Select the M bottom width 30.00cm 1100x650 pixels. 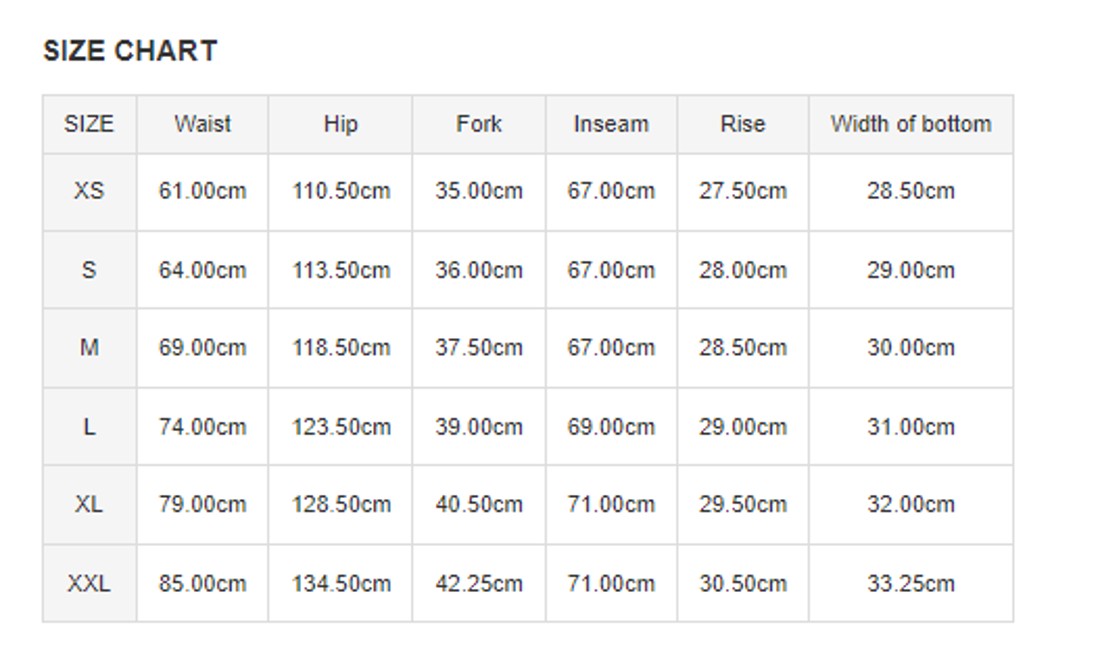(911, 348)
